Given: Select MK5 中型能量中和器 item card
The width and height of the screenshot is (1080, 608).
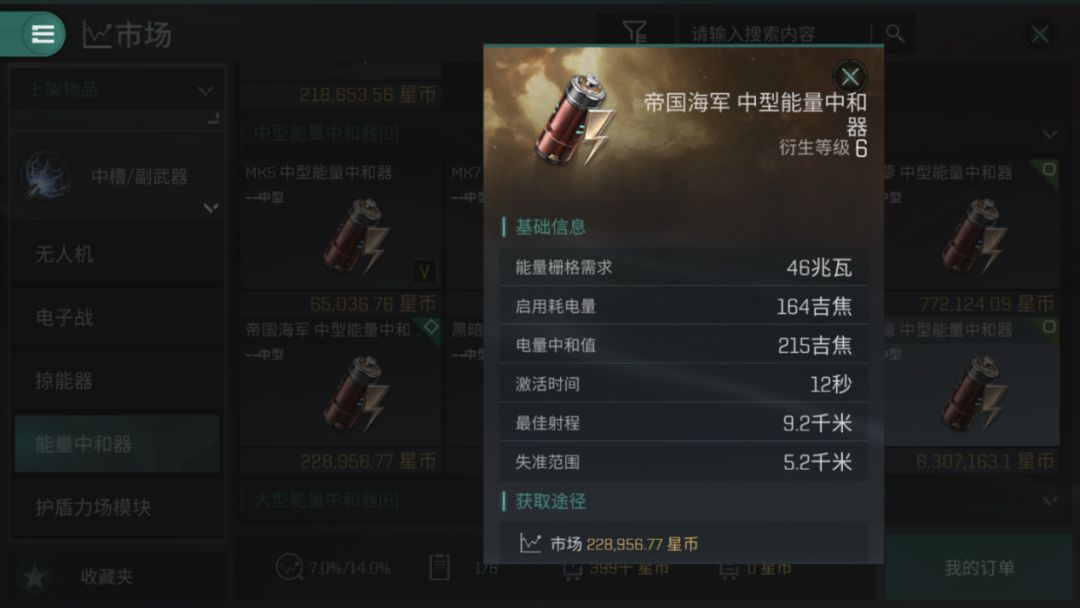Looking at the screenshot, I should click(x=340, y=225).
